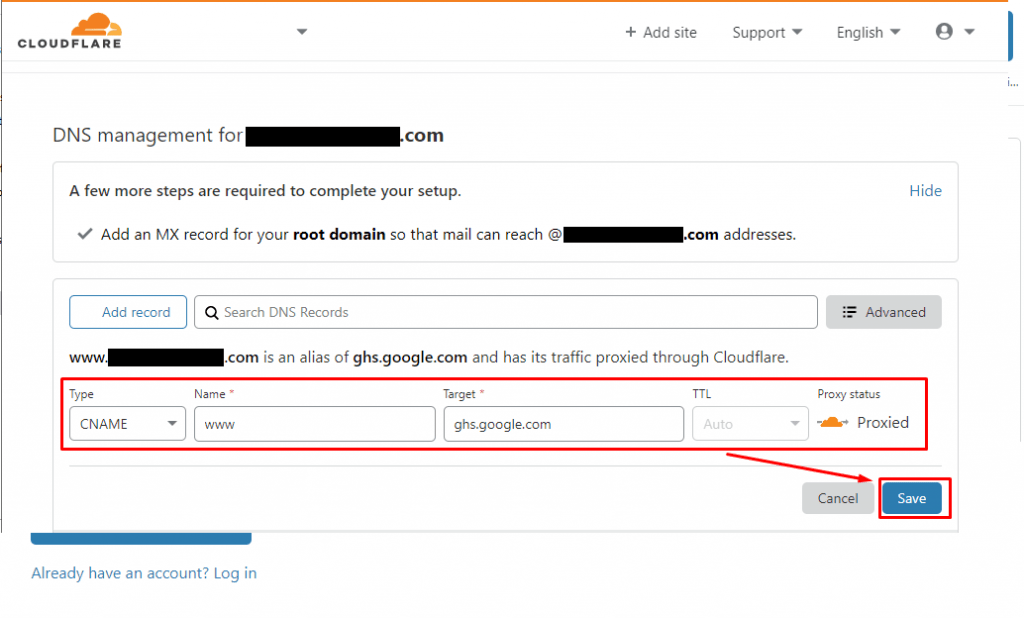This screenshot has height=618, width=1024.
Task: Click the orange Cloudflare proxy cloud icon
Action: pyautogui.click(x=833, y=422)
